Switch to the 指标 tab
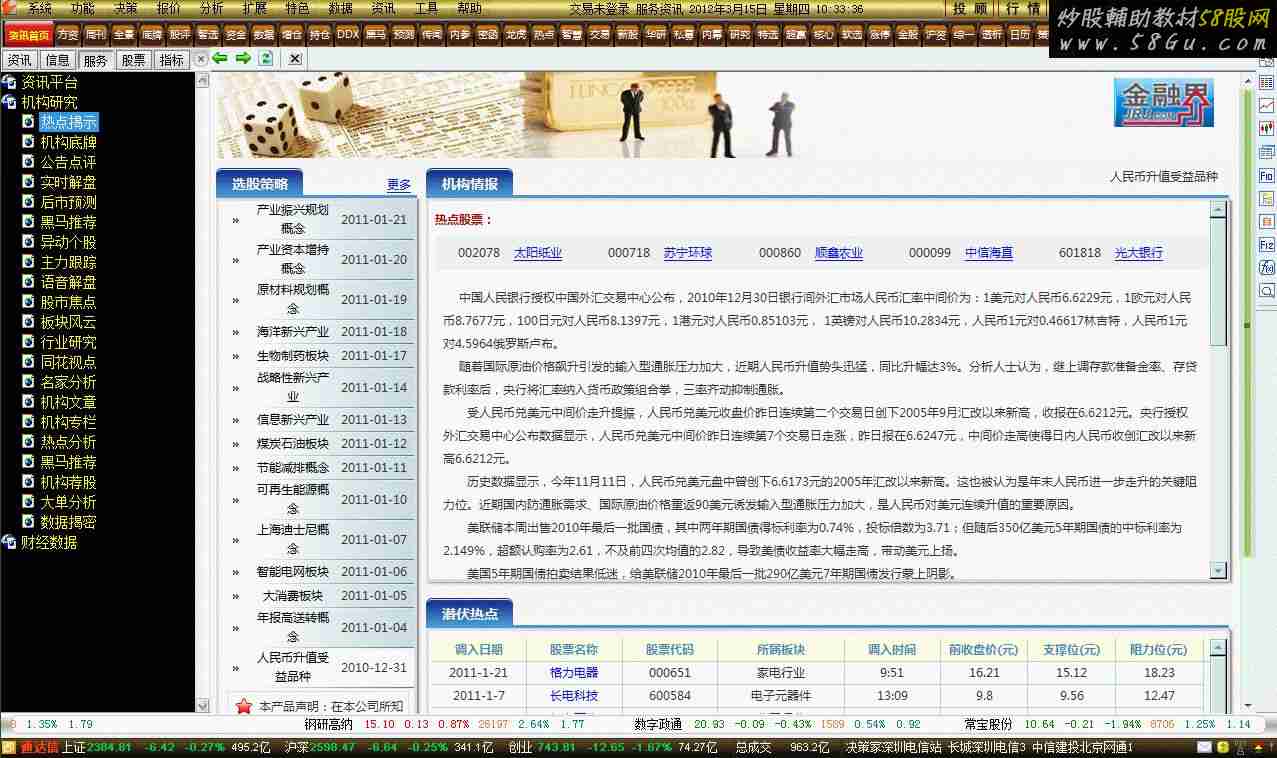Viewport: 1277px width, 758px height. (171, 60)
